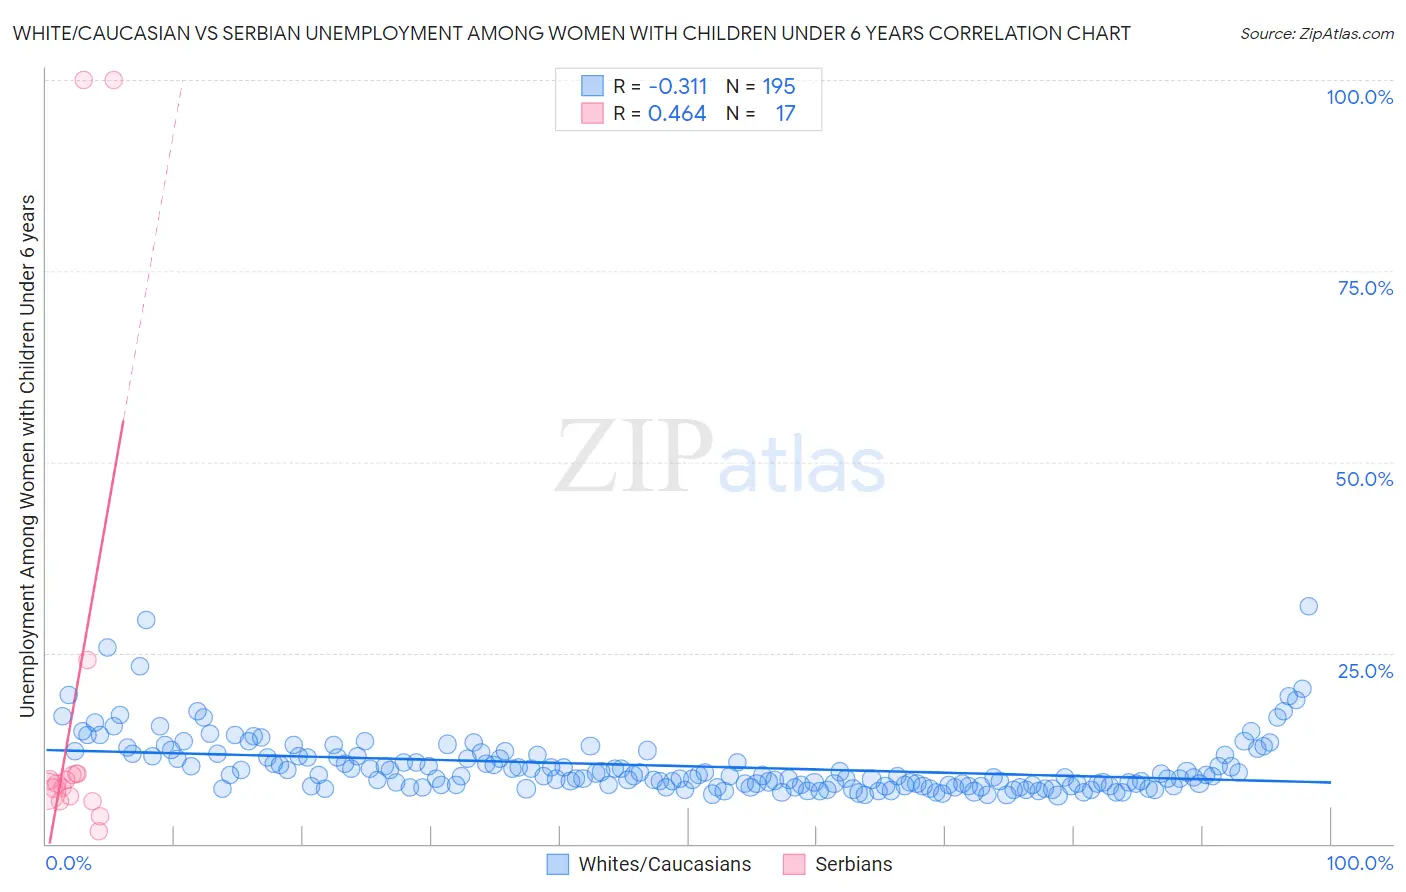Click the chart title text
Image resolution: width=1406 pixels, height=892 pixels.
tap(571, 33)
